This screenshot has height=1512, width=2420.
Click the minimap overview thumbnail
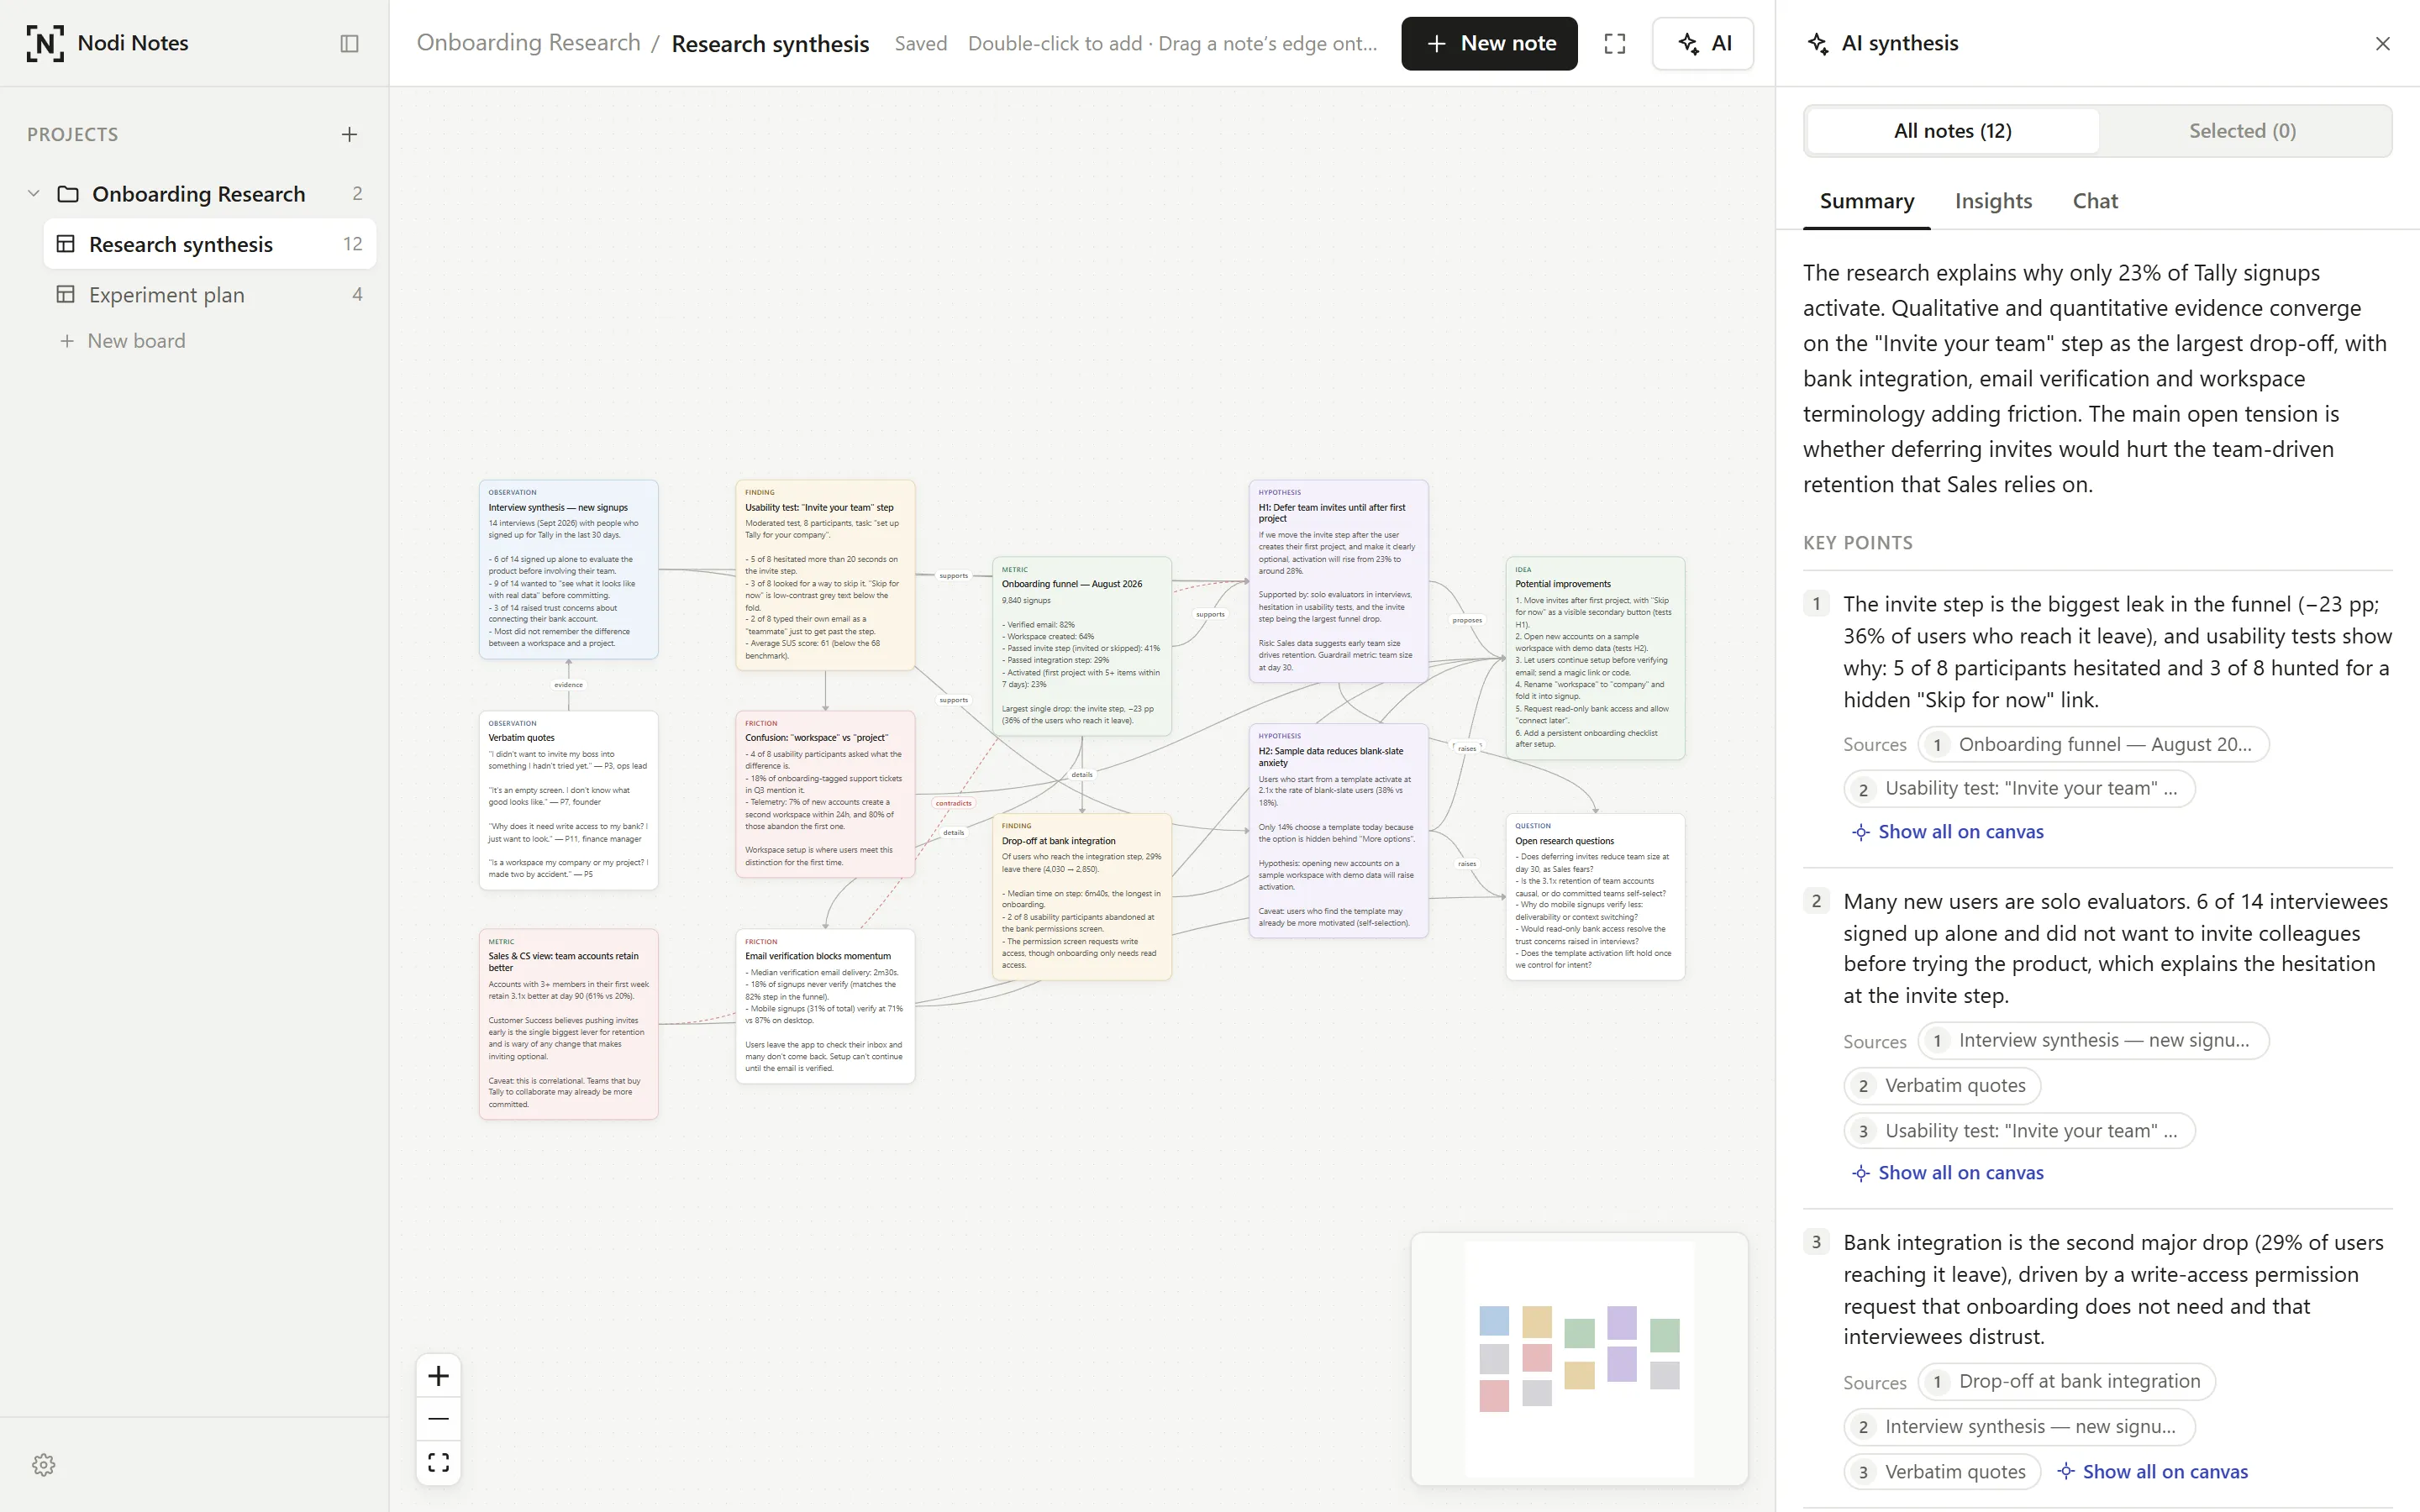[1579, 1358]
